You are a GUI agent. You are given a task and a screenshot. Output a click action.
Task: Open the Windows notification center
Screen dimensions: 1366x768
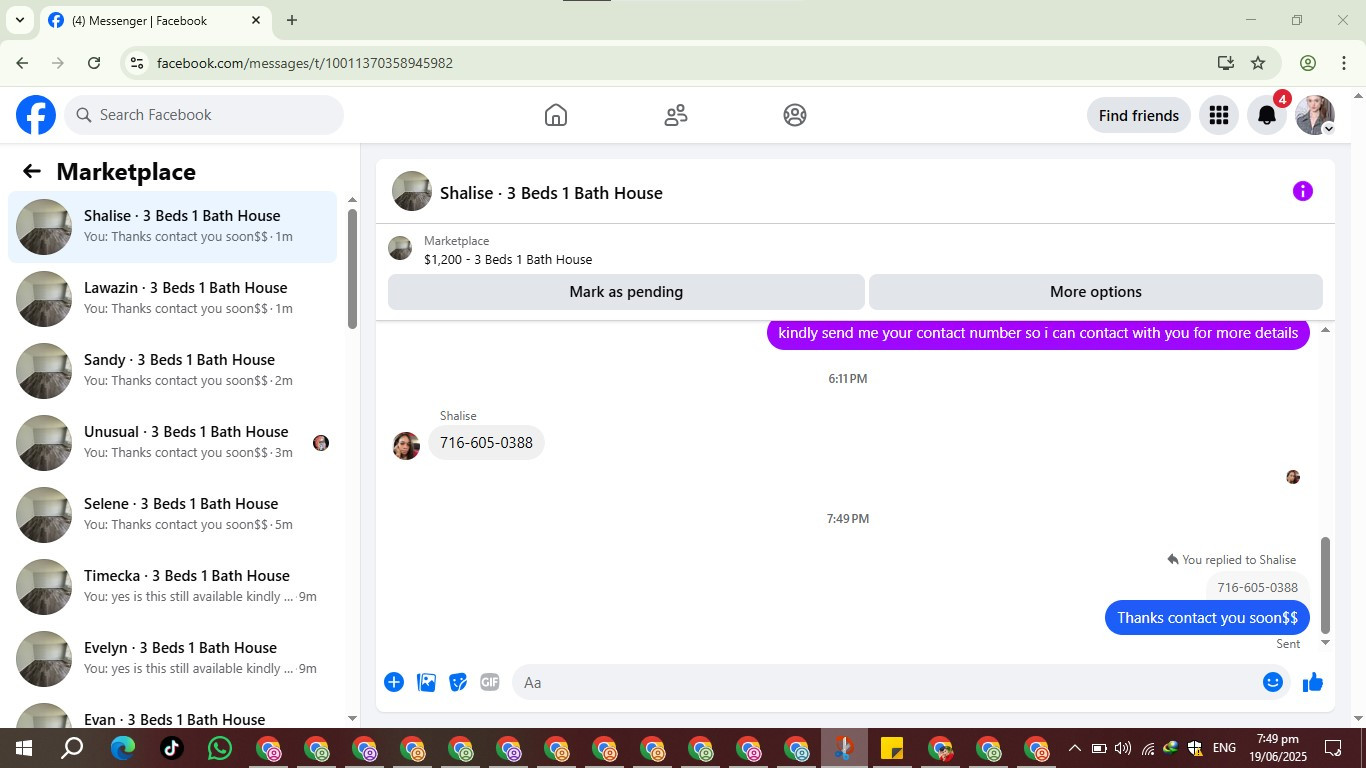click(1333, 748)
